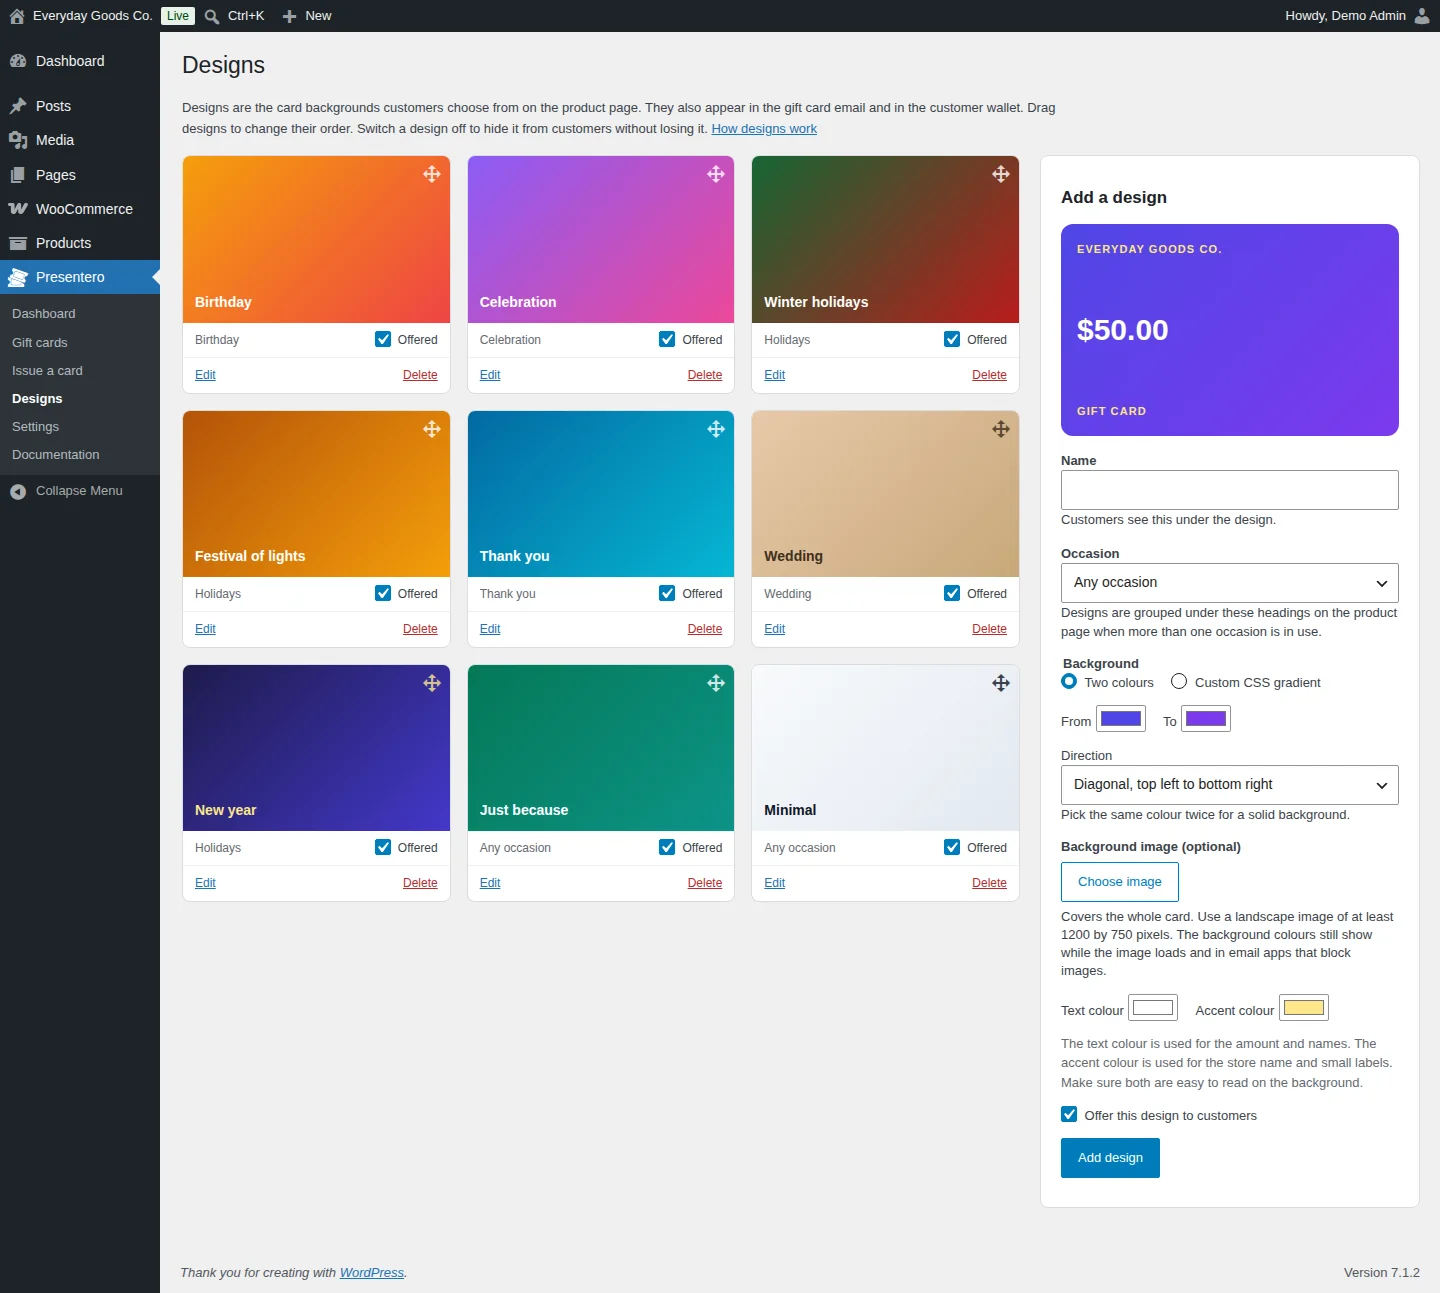Open the How designs work link
This screenshot has height=1293, width=1440.
pos(764,129)
